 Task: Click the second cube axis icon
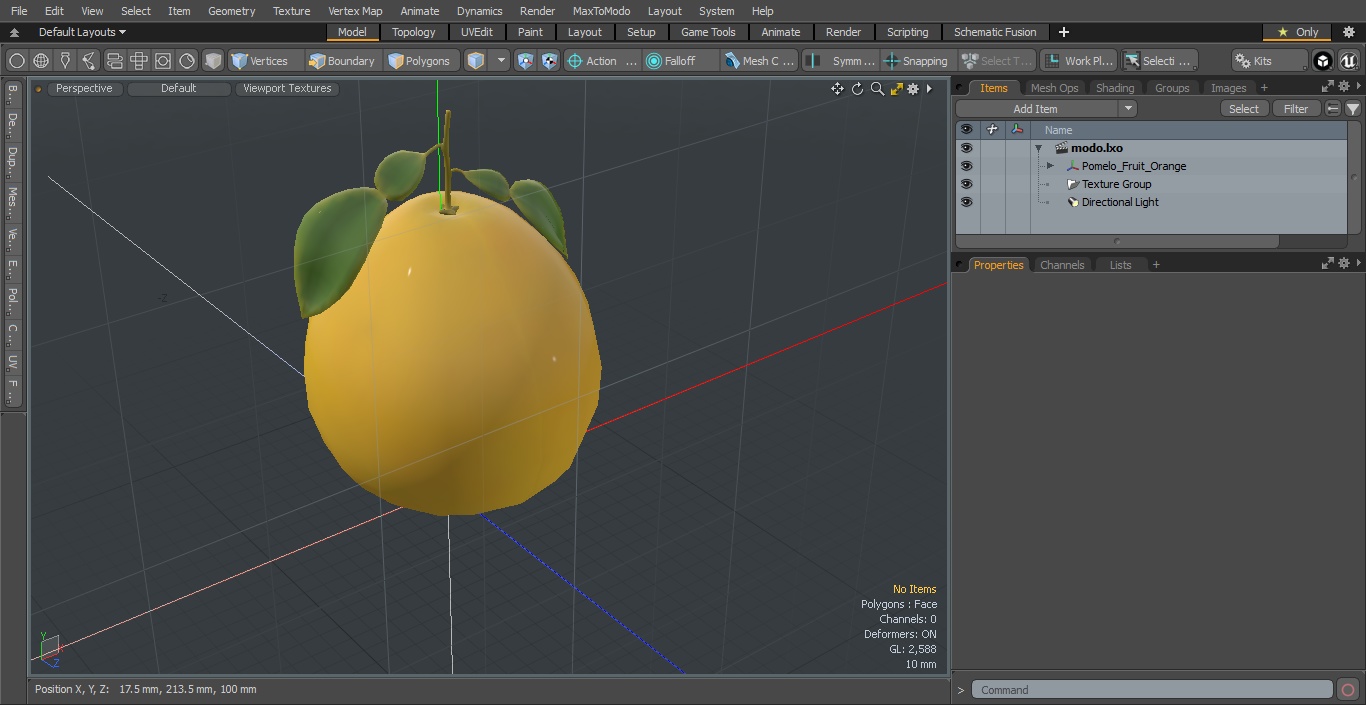(x=550, y=61)
